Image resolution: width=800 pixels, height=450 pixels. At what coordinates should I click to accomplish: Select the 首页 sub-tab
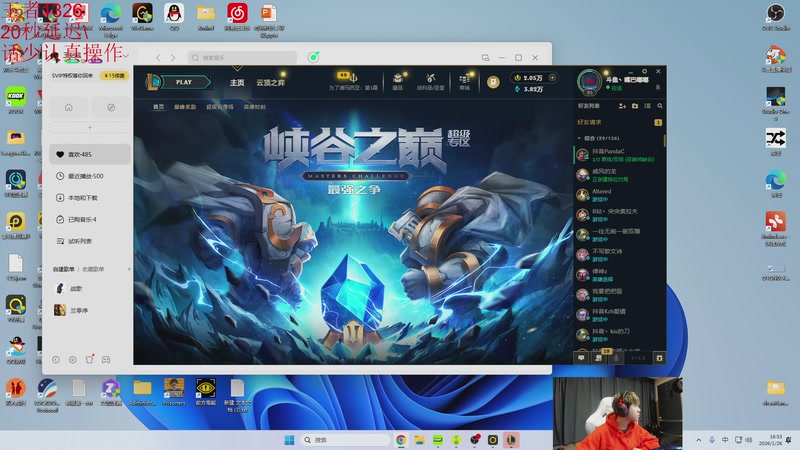point(159,107)
